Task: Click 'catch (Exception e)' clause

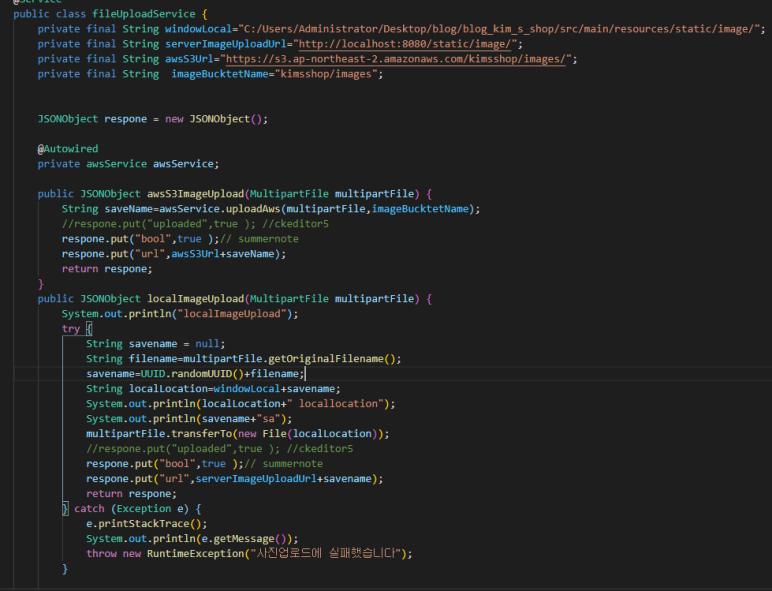Action: tap(131, 509)
